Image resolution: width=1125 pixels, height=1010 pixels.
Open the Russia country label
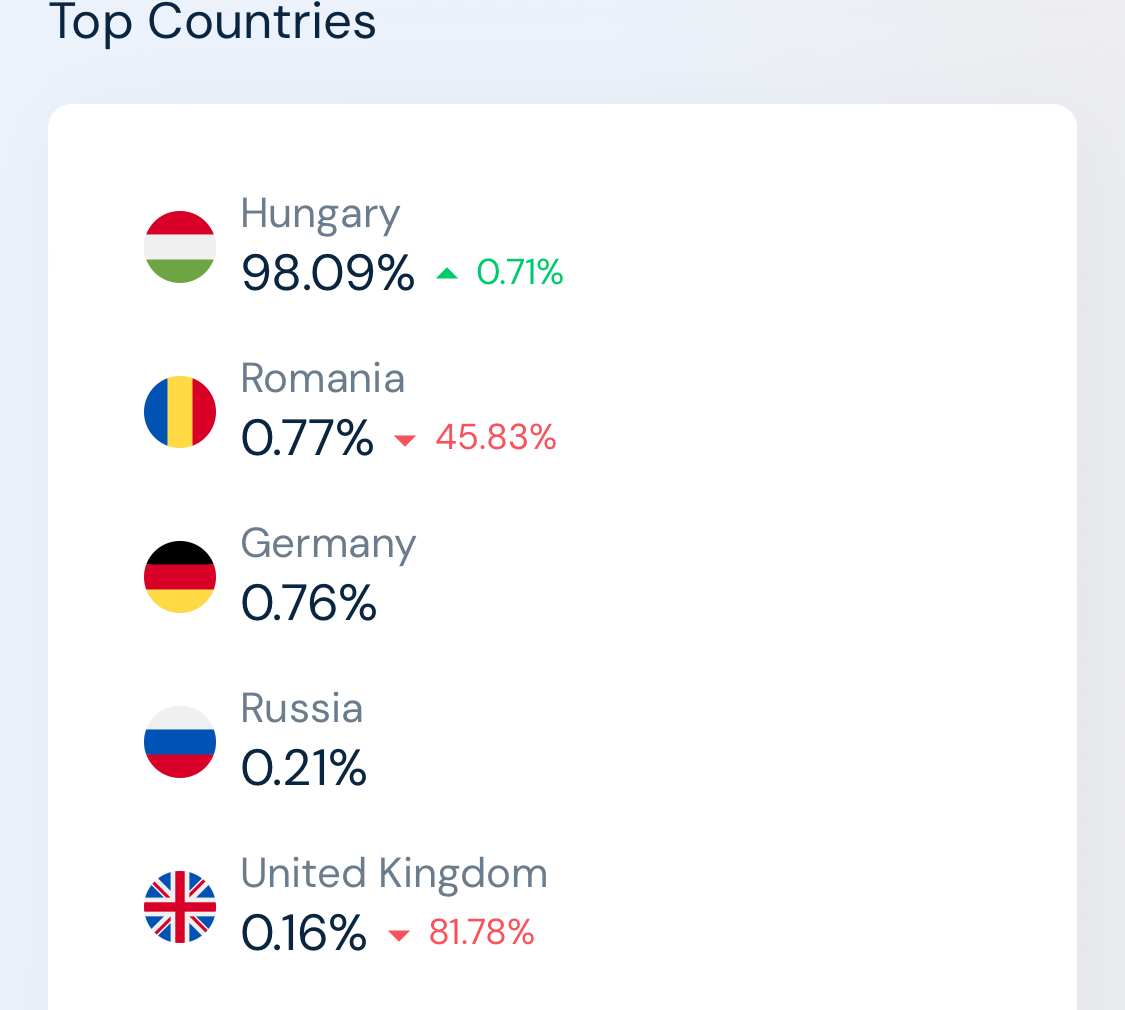click(x=302, y=708)
